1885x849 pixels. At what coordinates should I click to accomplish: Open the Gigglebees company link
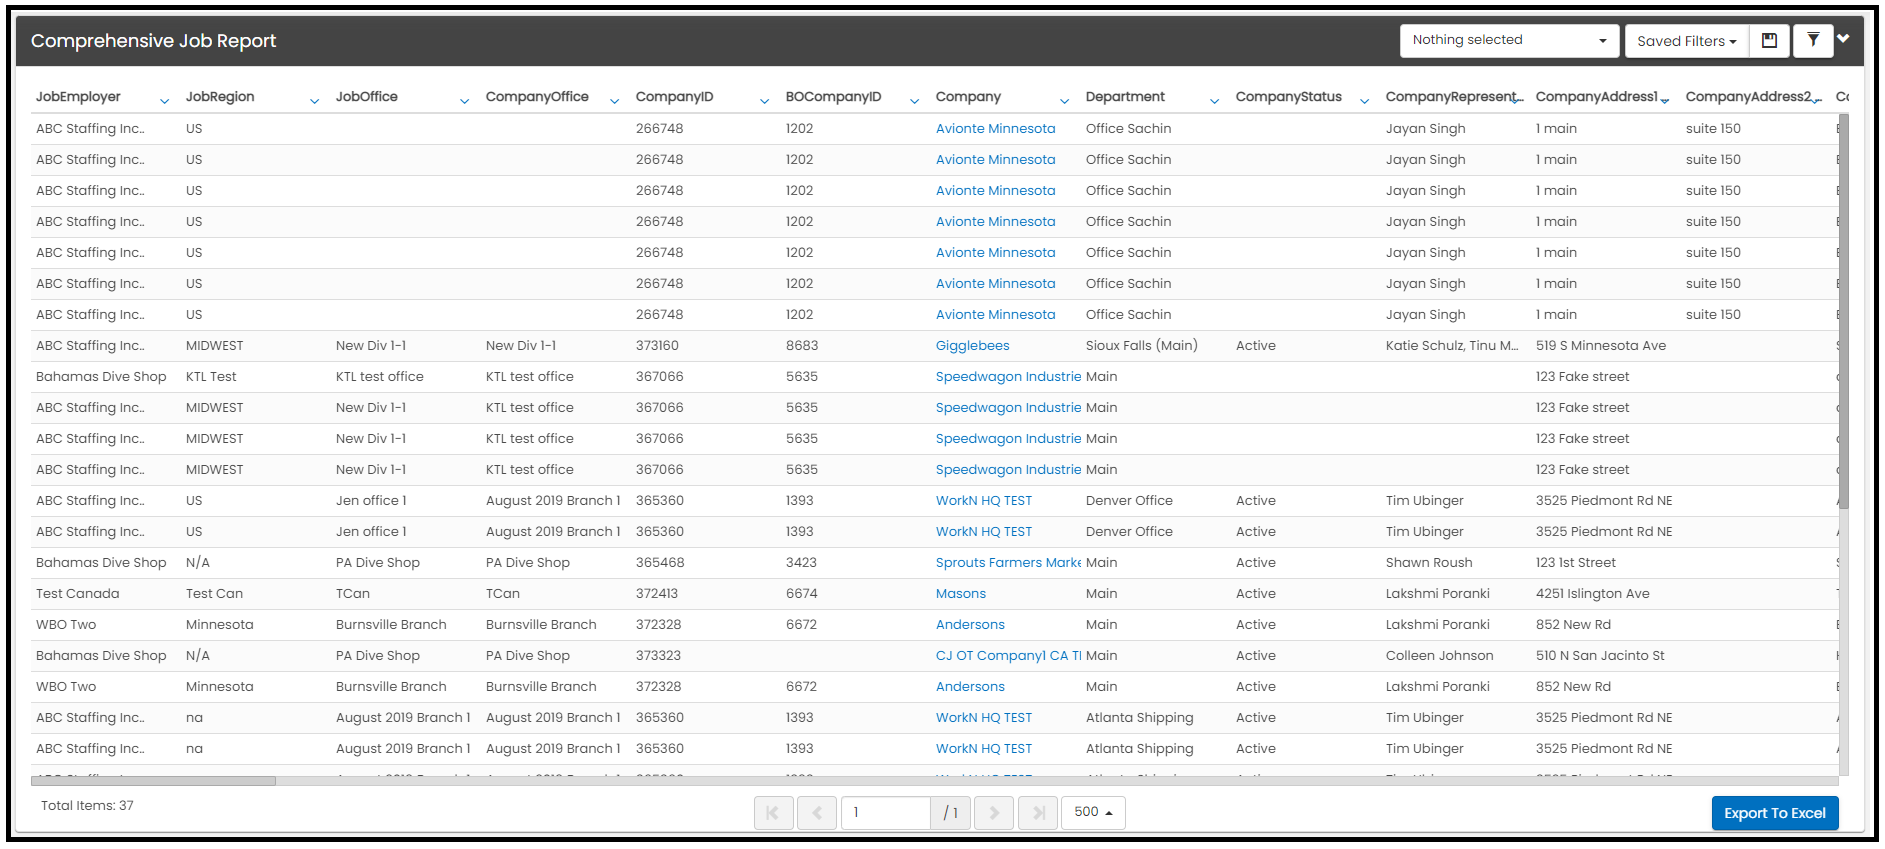(972, 346)
